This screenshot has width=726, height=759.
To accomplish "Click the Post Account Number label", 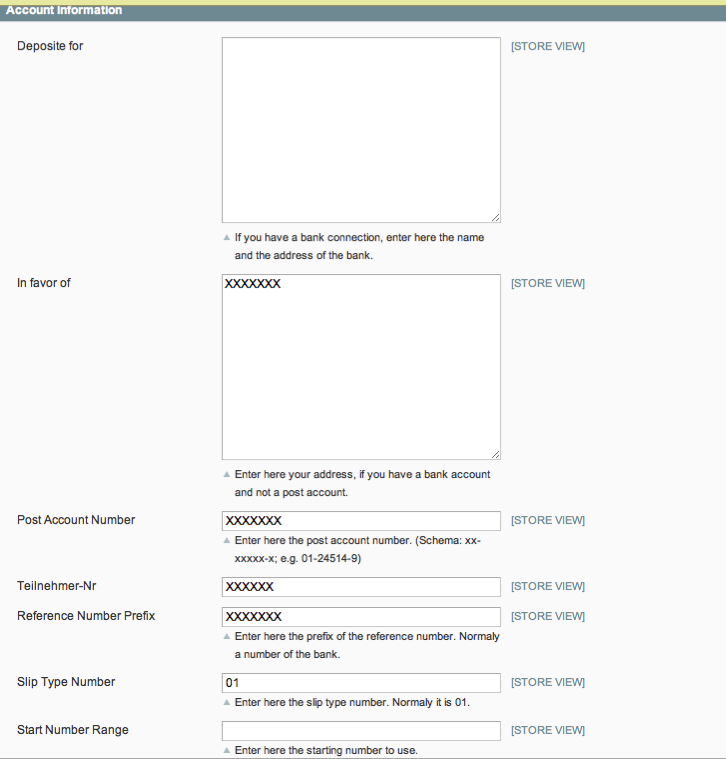I will tap(76, 520).
